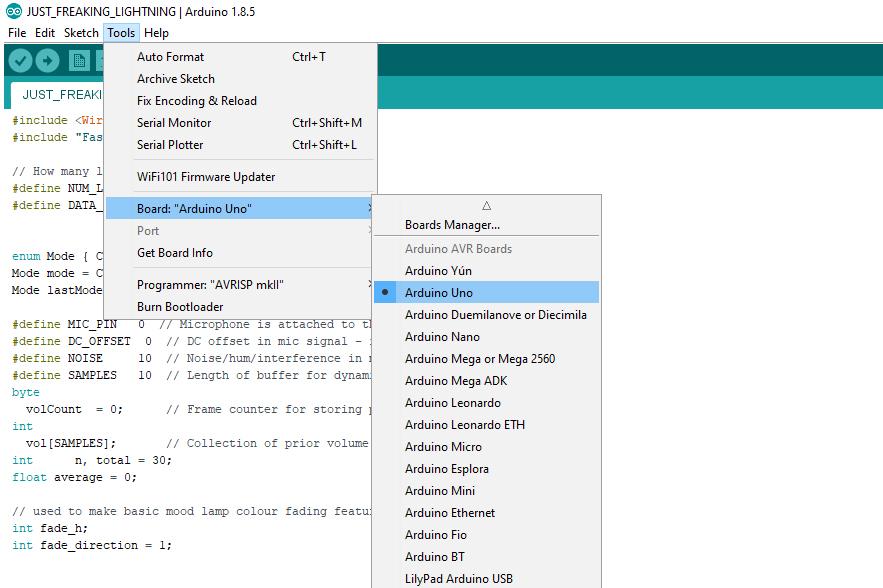Viewport: 883px width, 588px height.
Task: Open the File menu
Action: [17, 33]
